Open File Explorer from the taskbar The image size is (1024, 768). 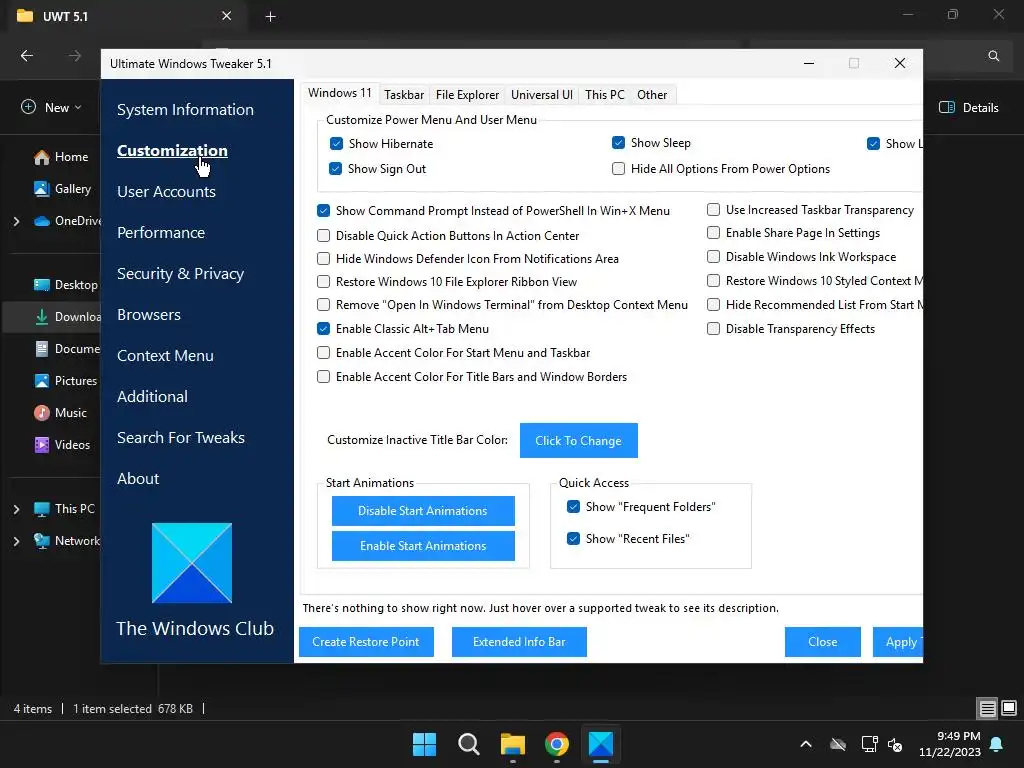[513, 744]
